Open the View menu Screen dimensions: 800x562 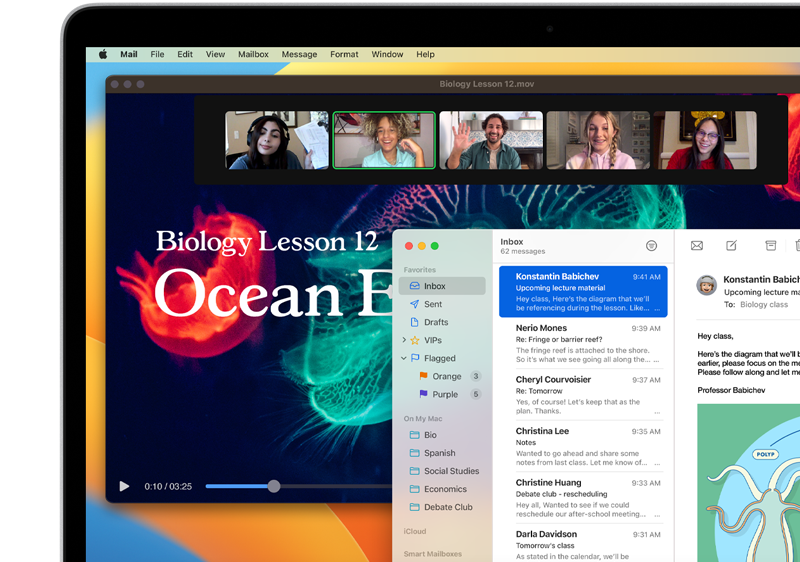pos(215,54)
